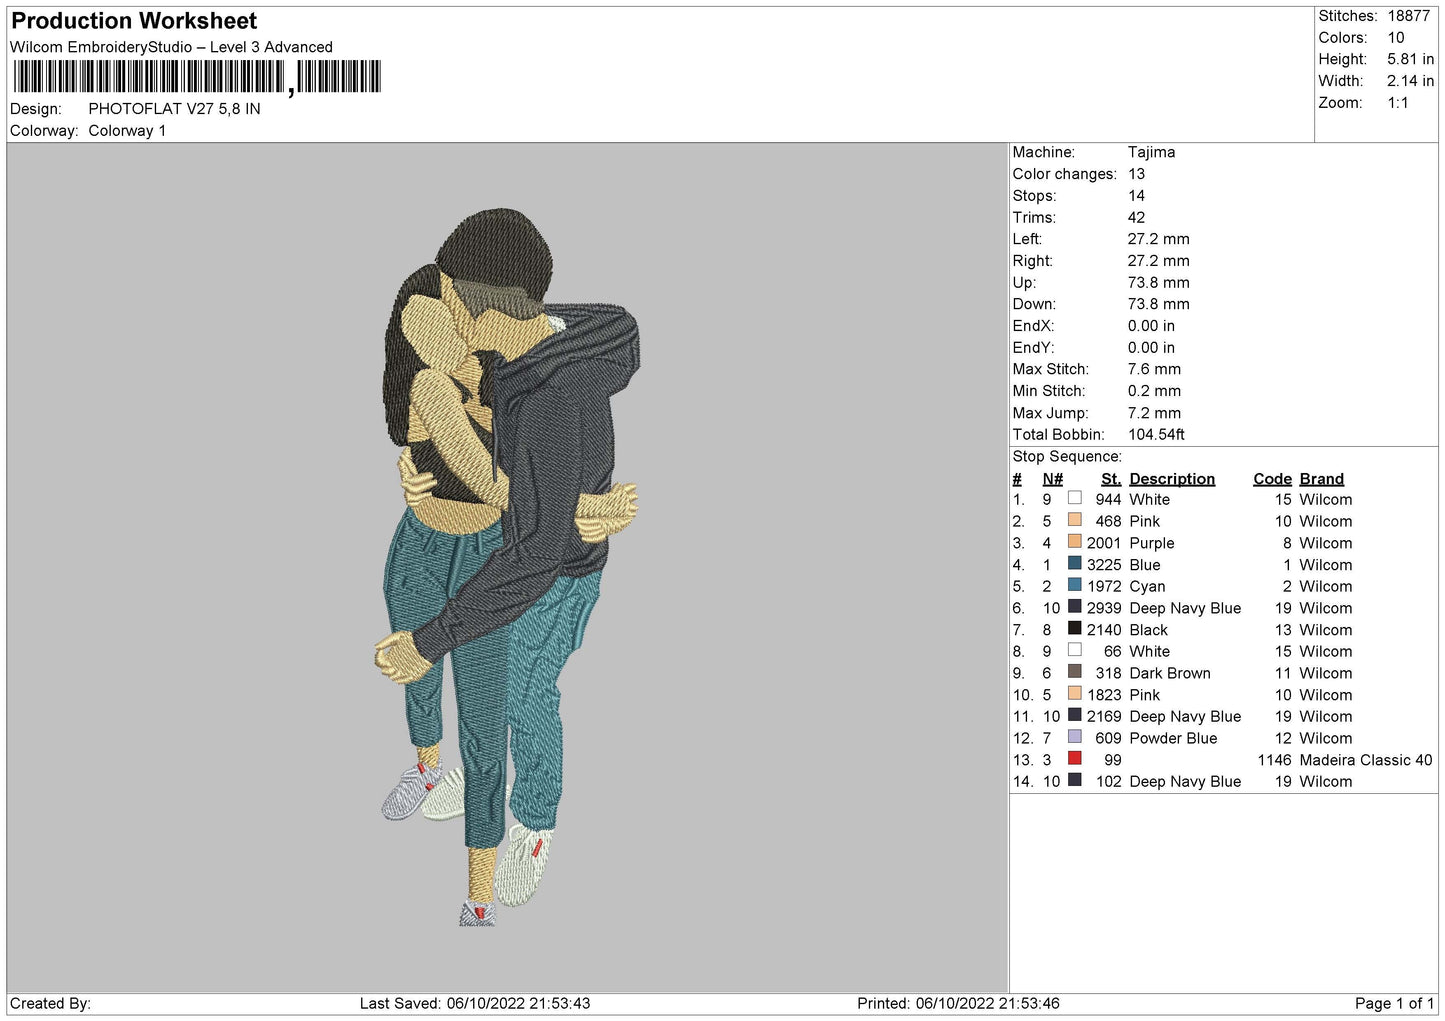This screenshot has height=1021, width=1445.
Task: Select the Powder Blue swatch in stop 12
Action: pos(1074,737)
